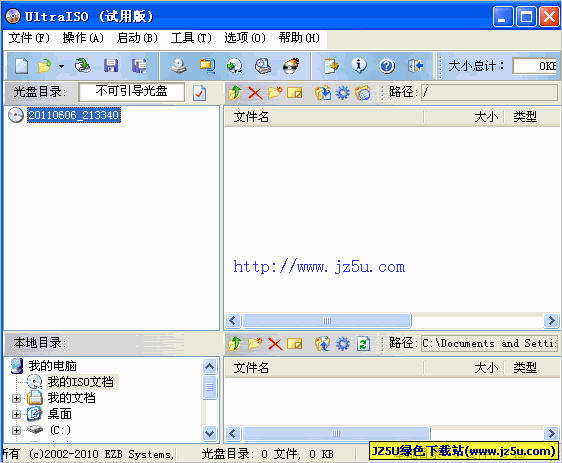562x463 pixels.
Task: Click the extract icon in disc pane toolbar
Action: click(323, 93)
